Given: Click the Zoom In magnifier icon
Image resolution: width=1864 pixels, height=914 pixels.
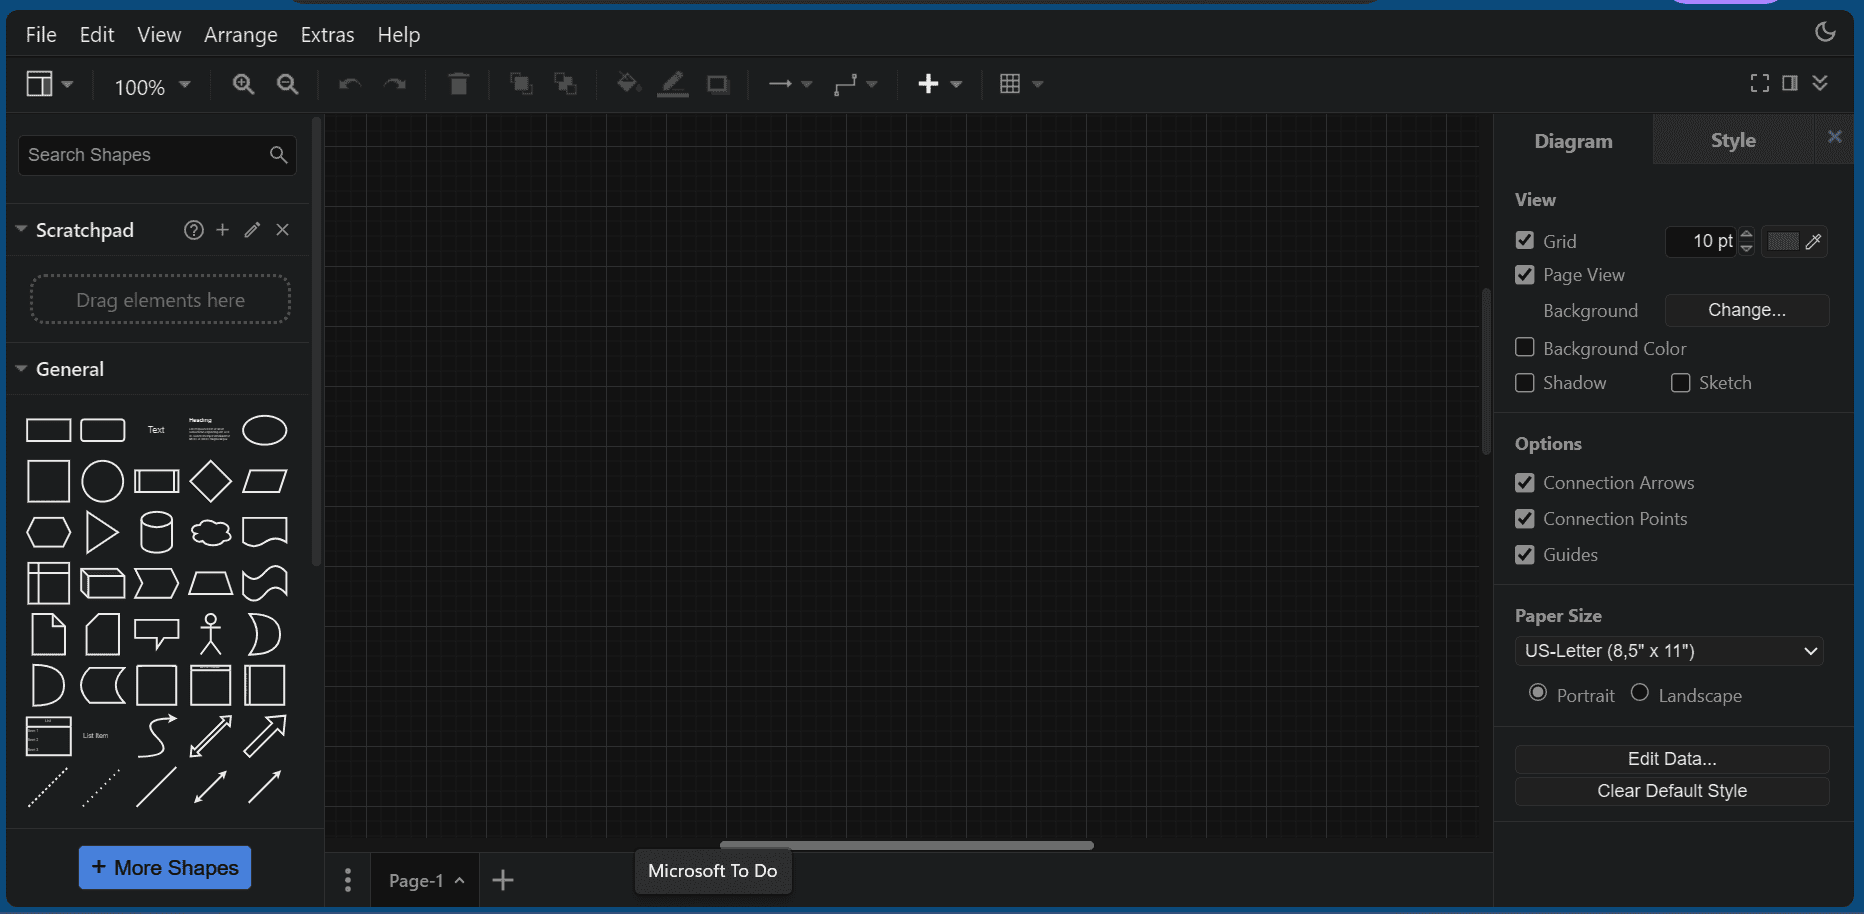Looking at the screenshot, I should point(243,84).
